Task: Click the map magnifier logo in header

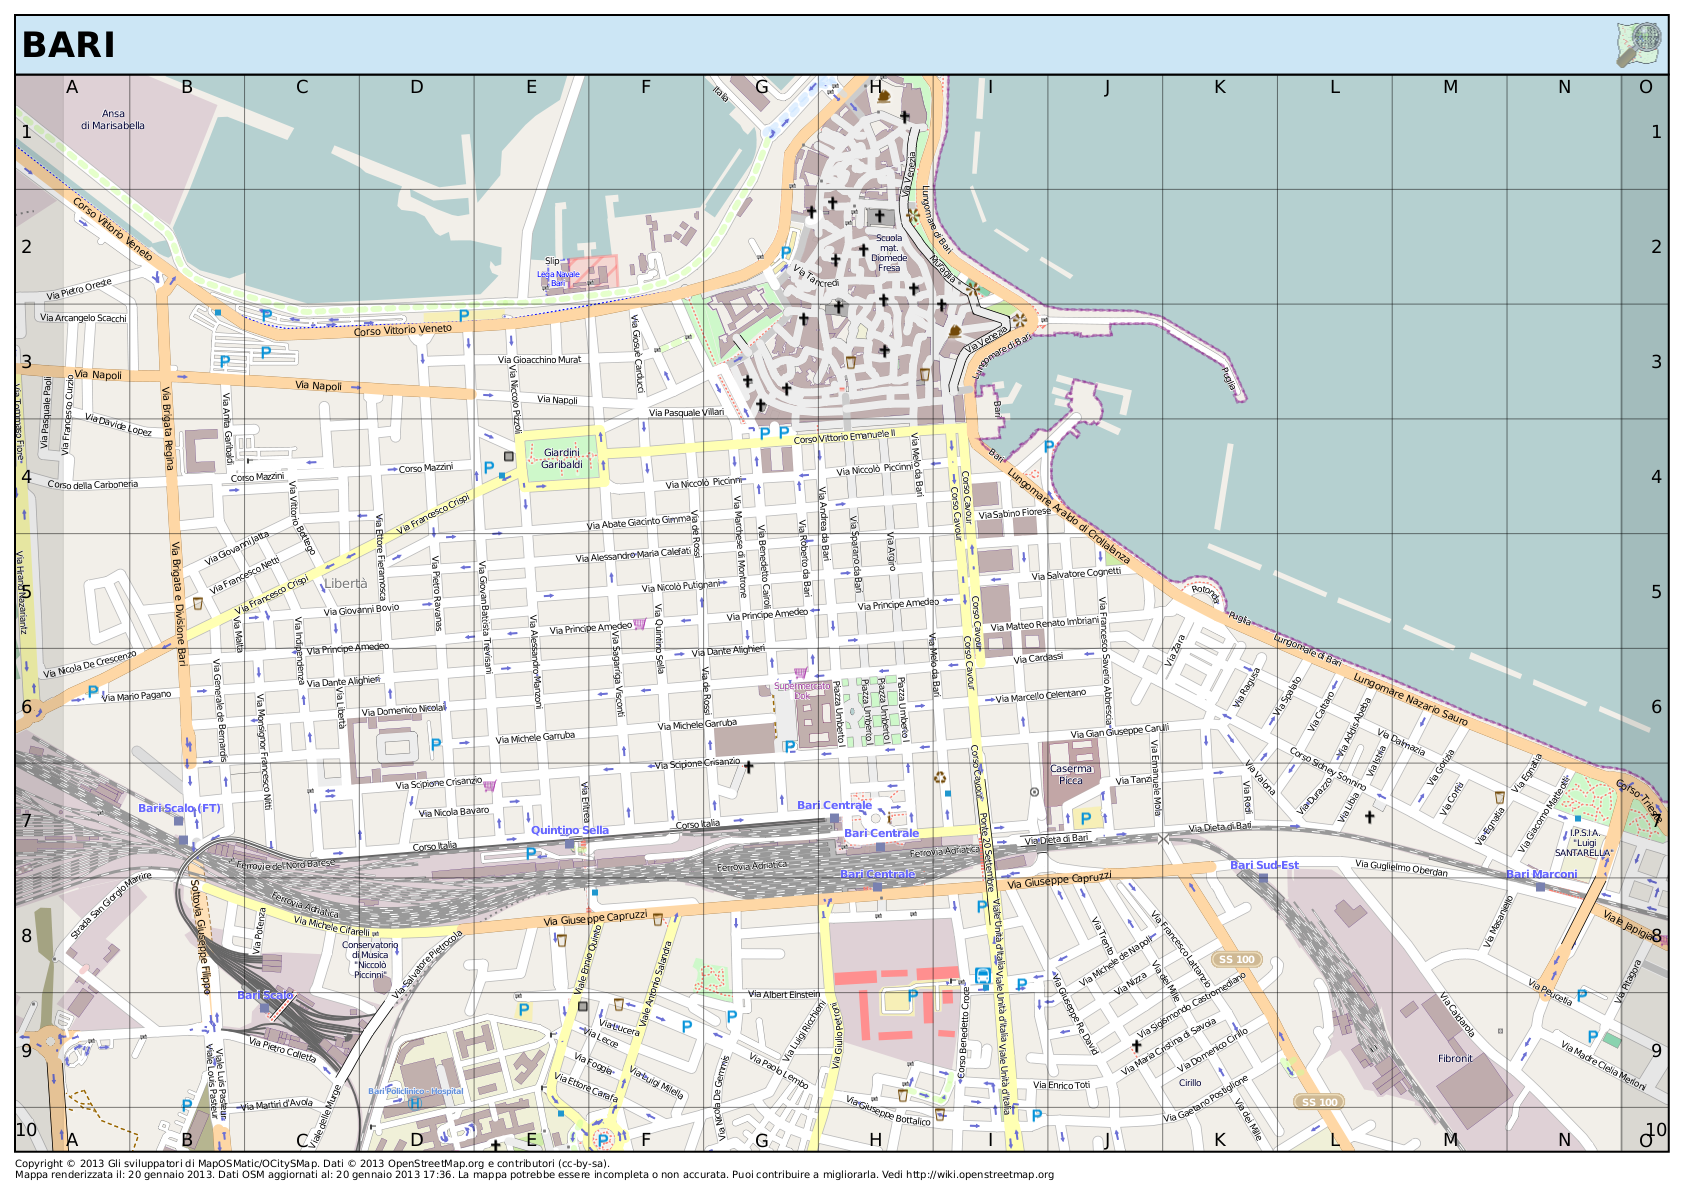Action: [x=1638, y=44]
